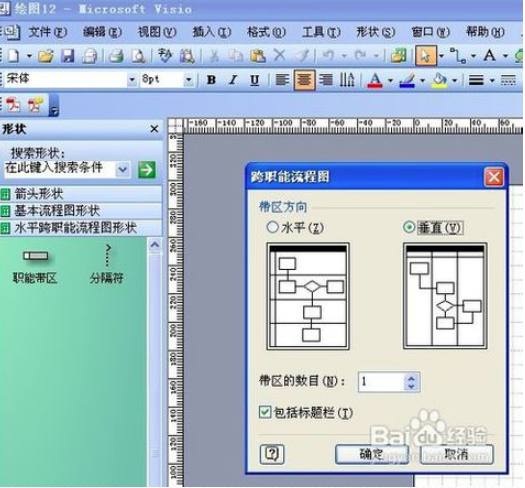Toggle Underline formatting
Image resolution: width=525 pixels, height=488 pixels.
(254, 80)
